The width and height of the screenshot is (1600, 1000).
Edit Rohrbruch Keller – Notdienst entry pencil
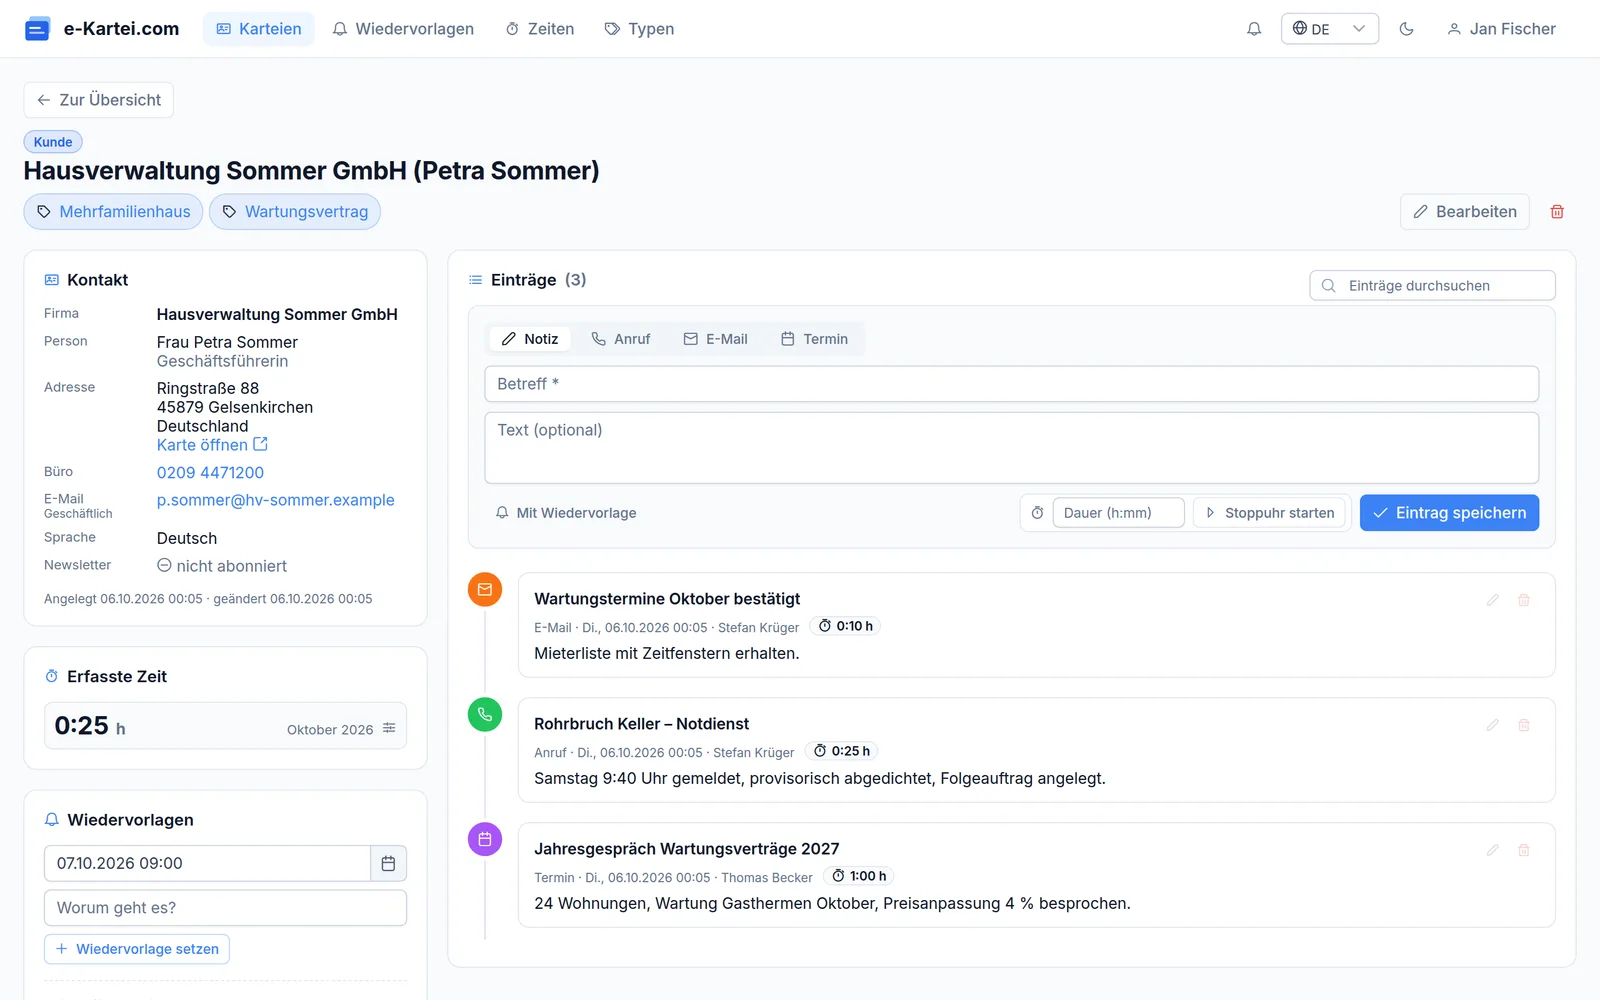click(x=1493, y=725)
